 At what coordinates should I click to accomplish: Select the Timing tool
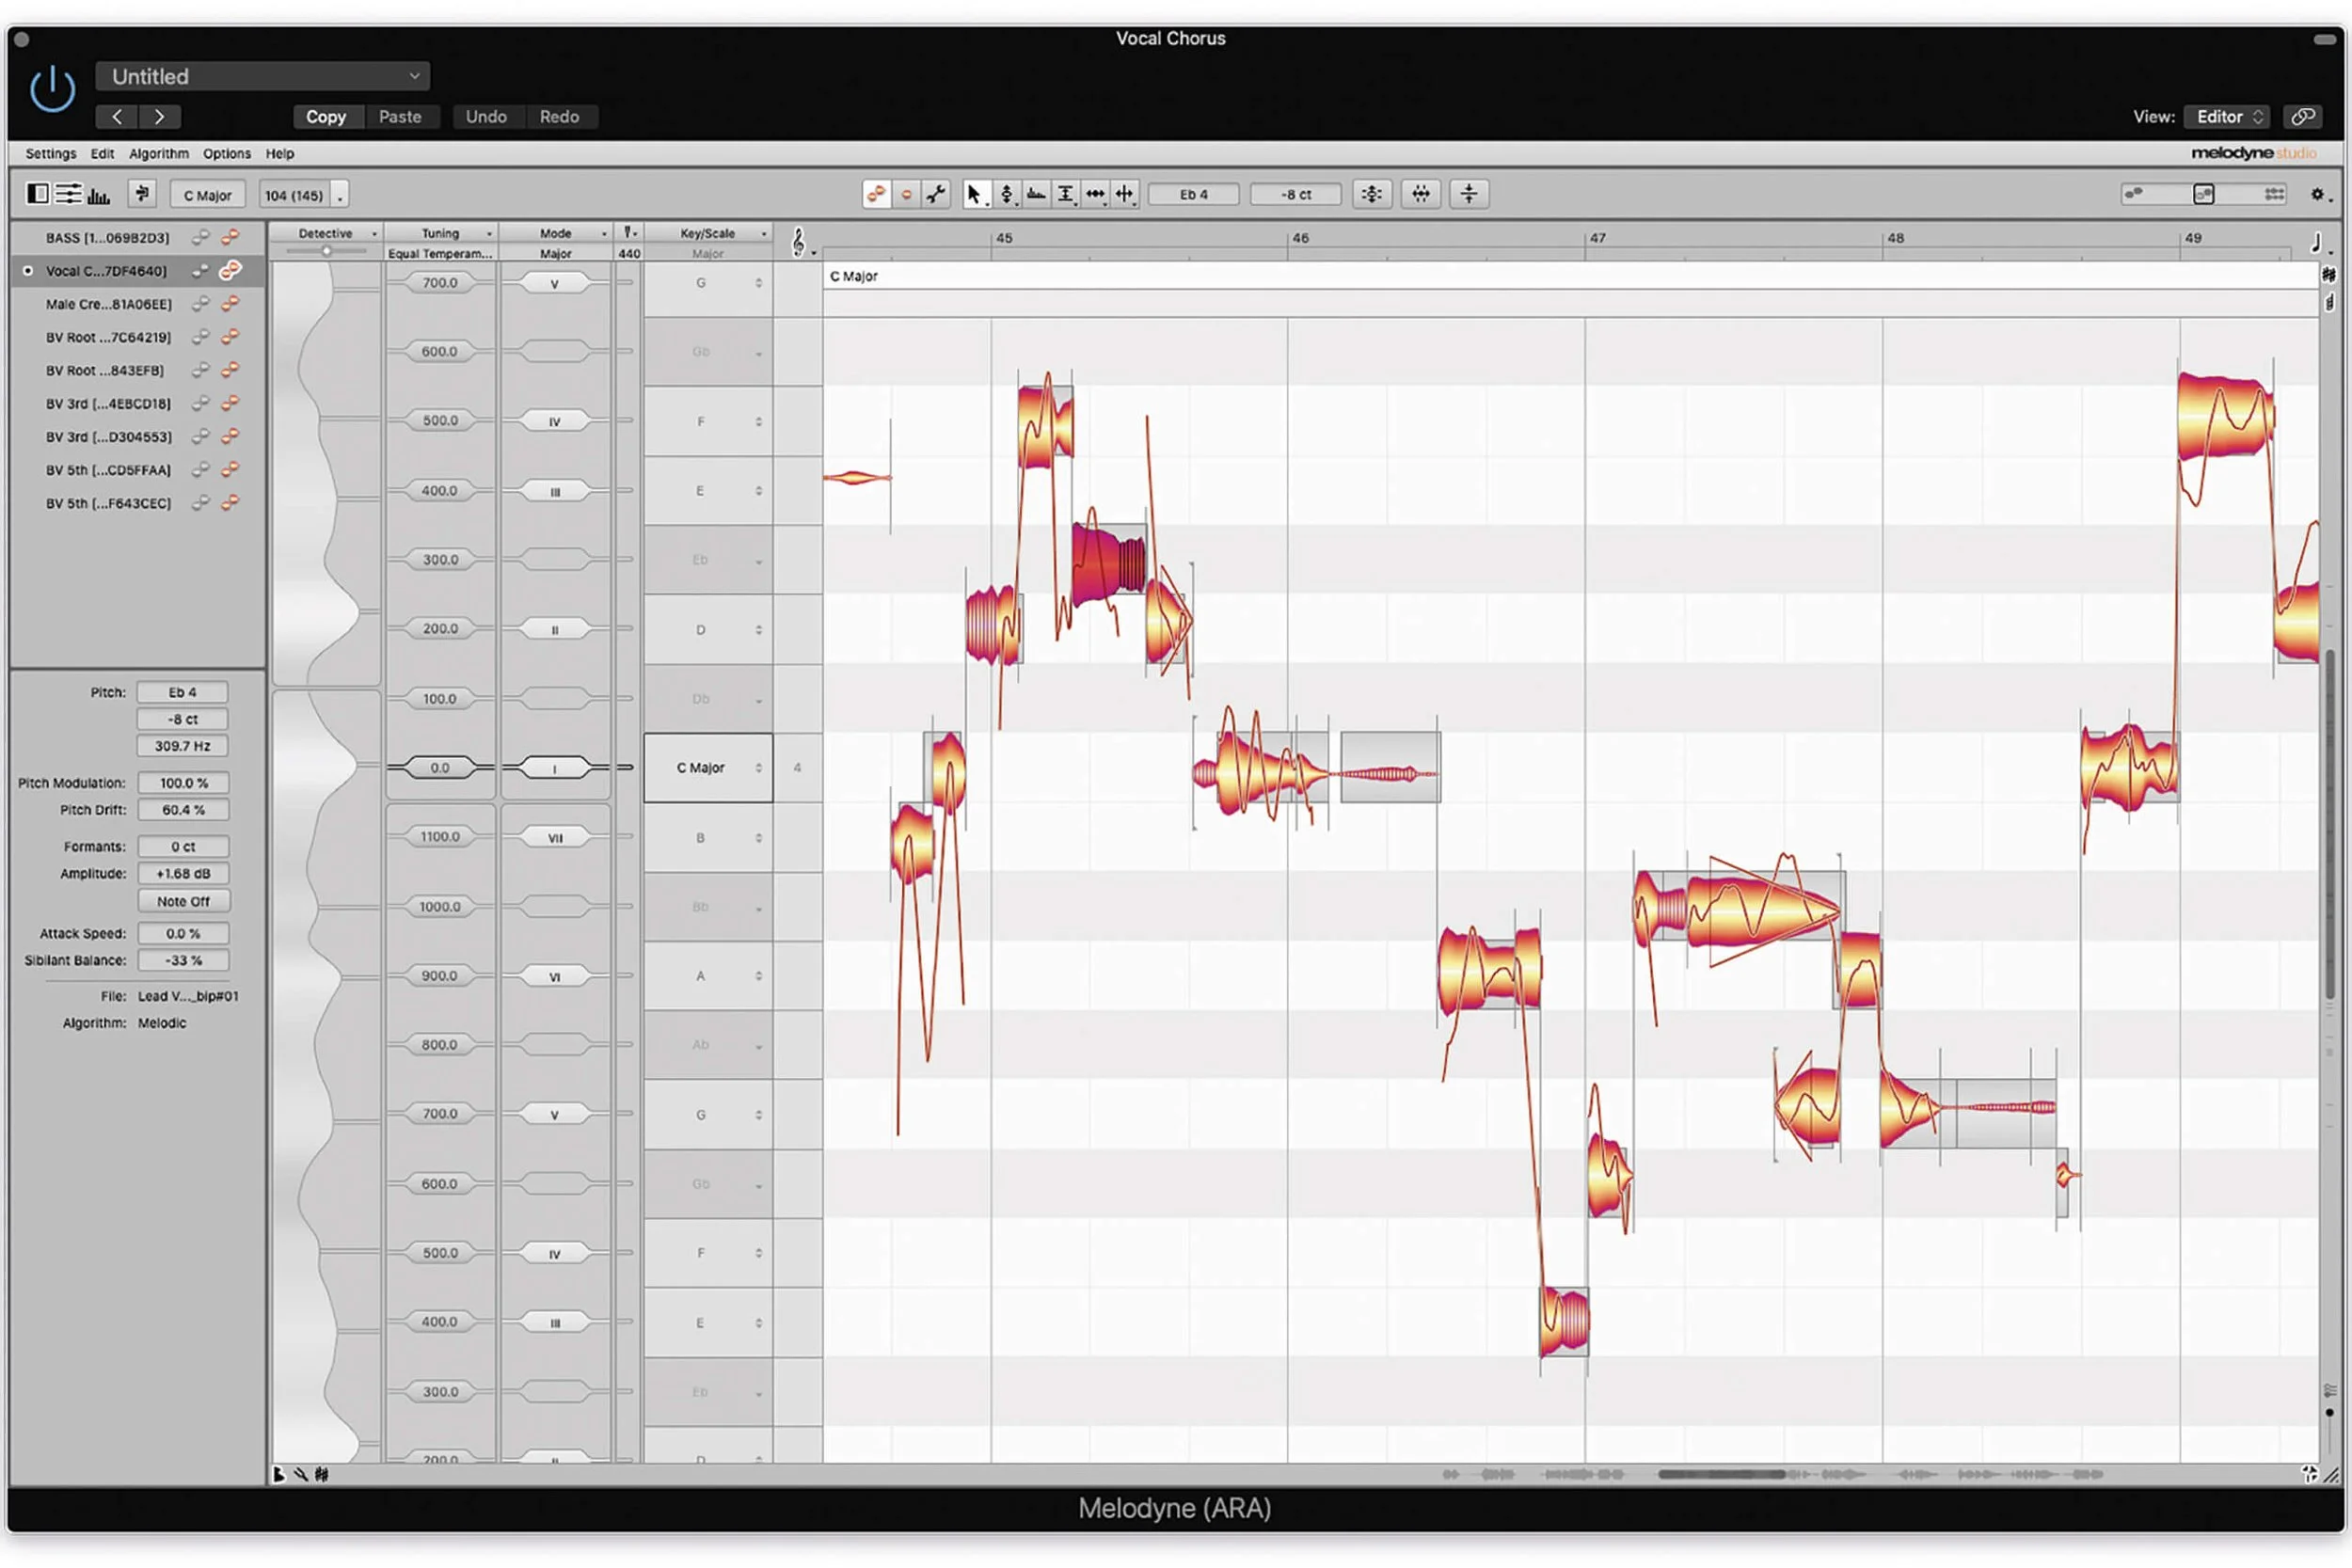click(1096, 194)
